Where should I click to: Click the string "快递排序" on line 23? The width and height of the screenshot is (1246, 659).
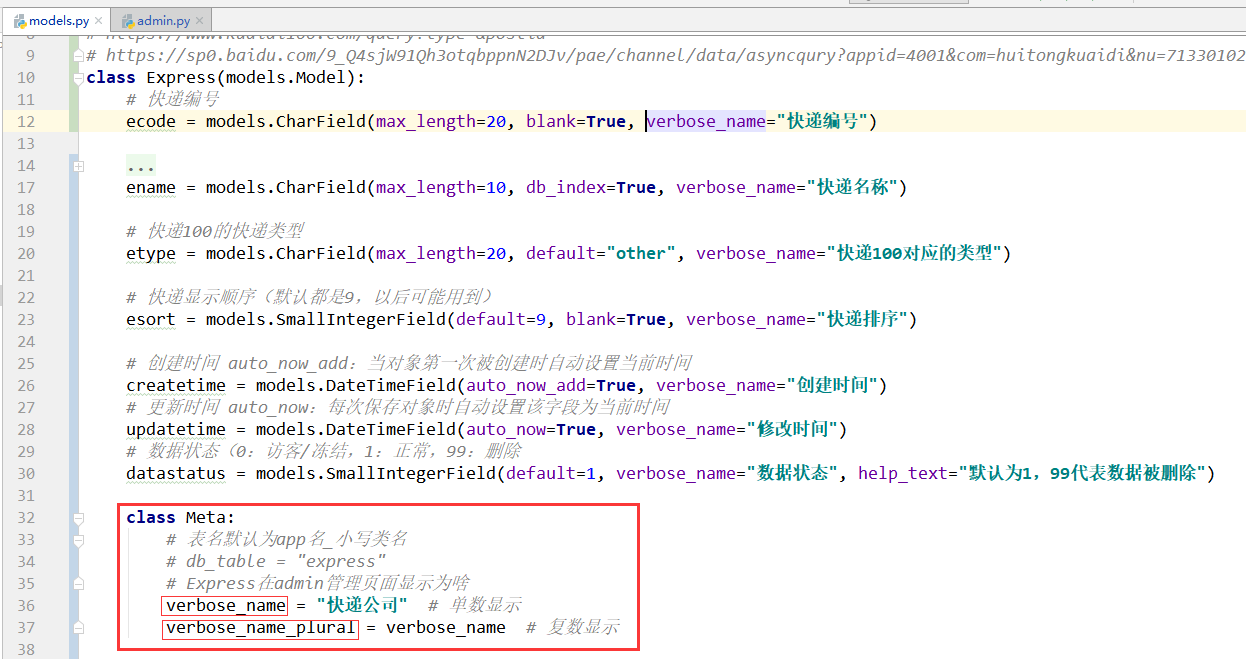pyautogui.click(x=862, y=320)
